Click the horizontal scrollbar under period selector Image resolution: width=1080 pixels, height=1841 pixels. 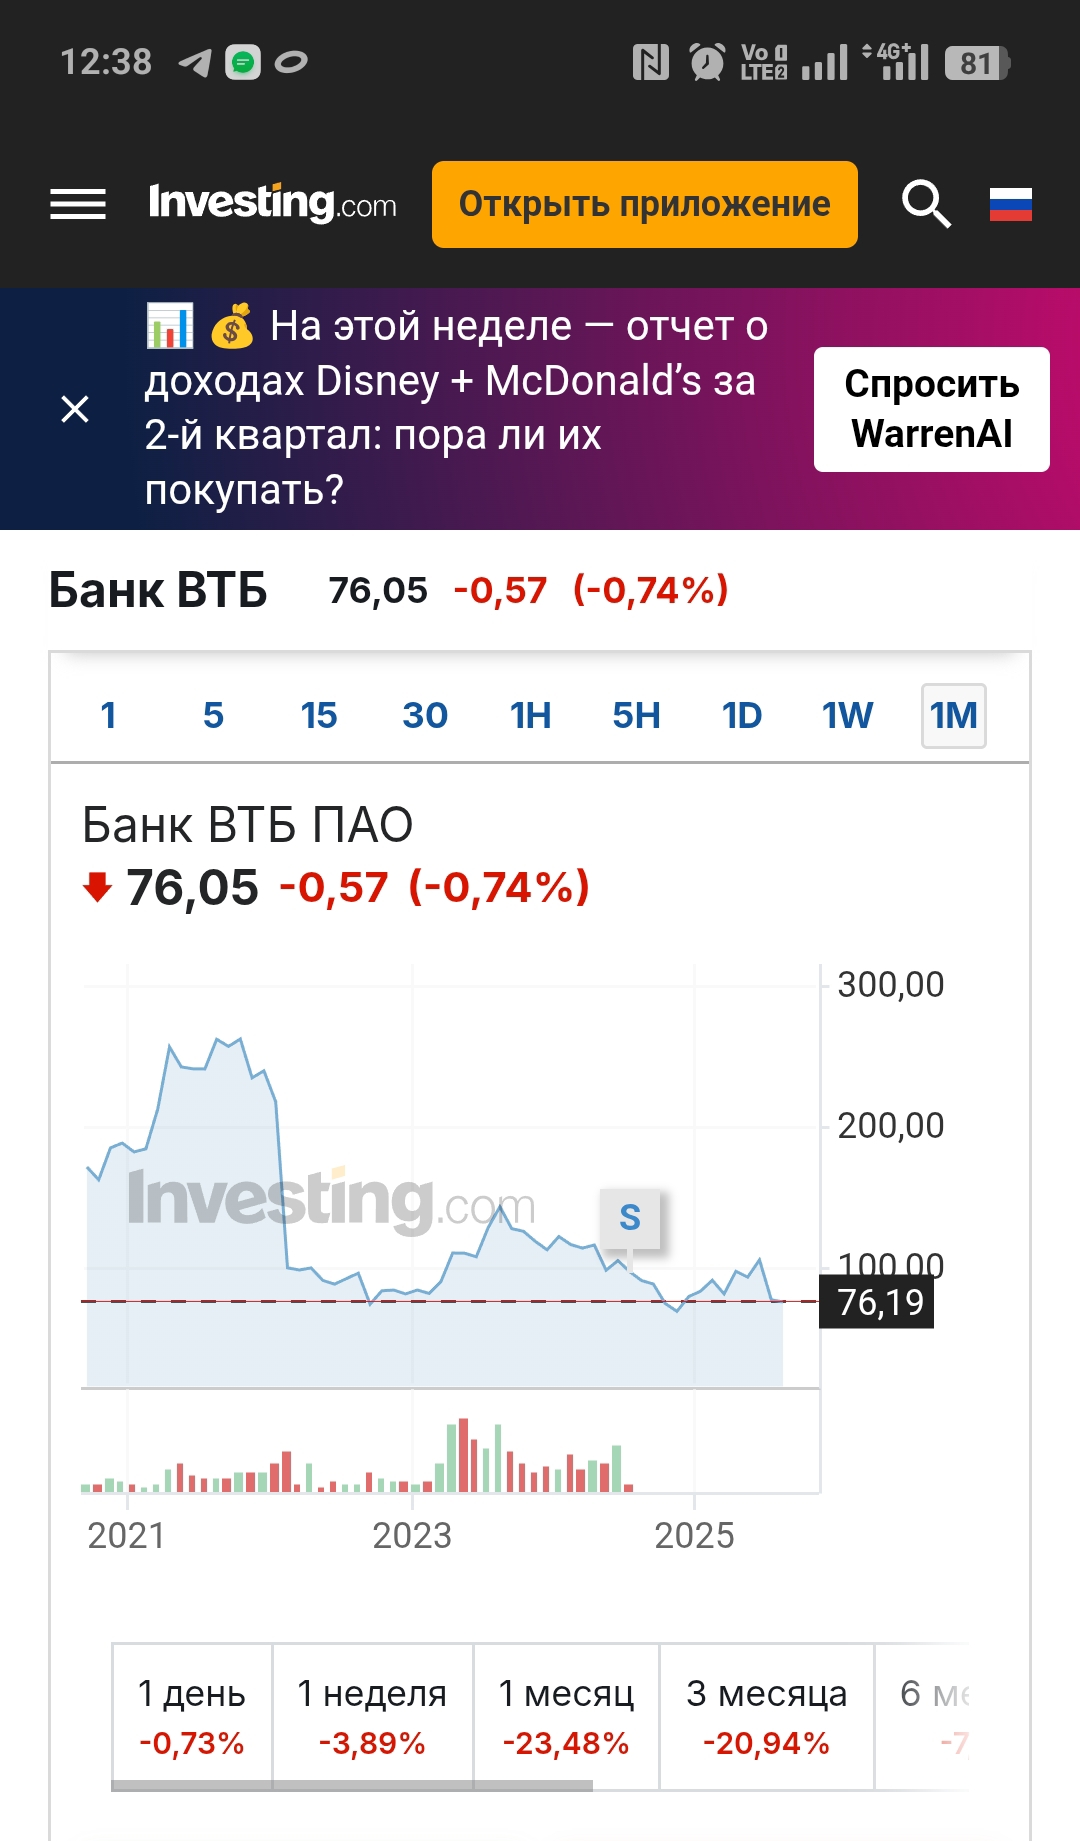[352, 1785]
